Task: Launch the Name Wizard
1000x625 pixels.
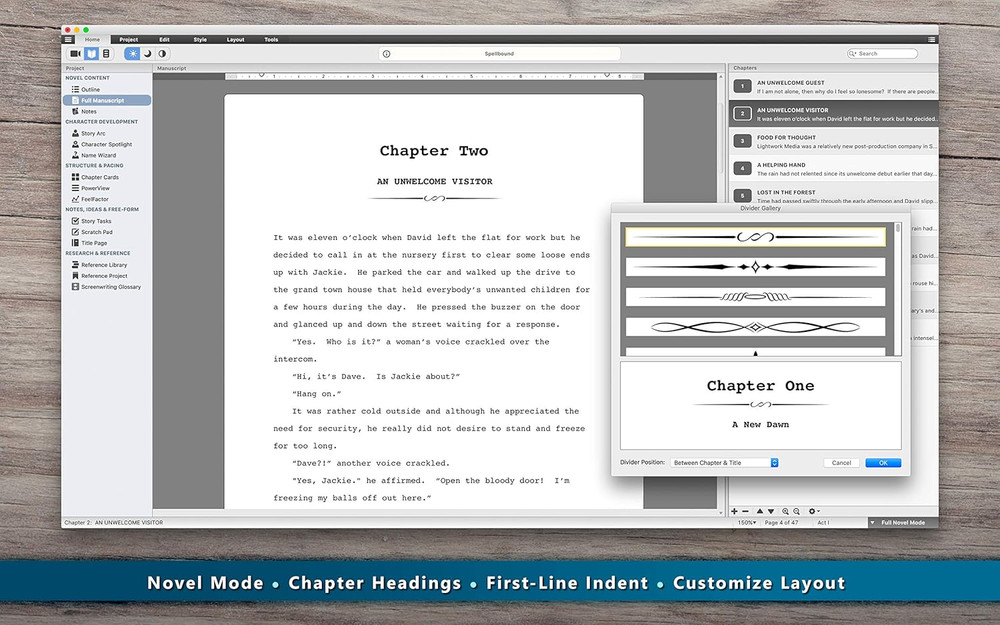Action: (95, 155)
